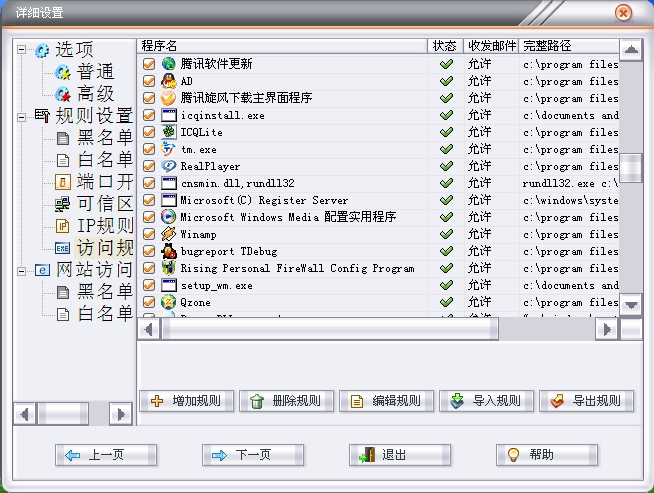Click the 导出规则 button
This screenshot has width=654, height=493.
coord(586,401)
